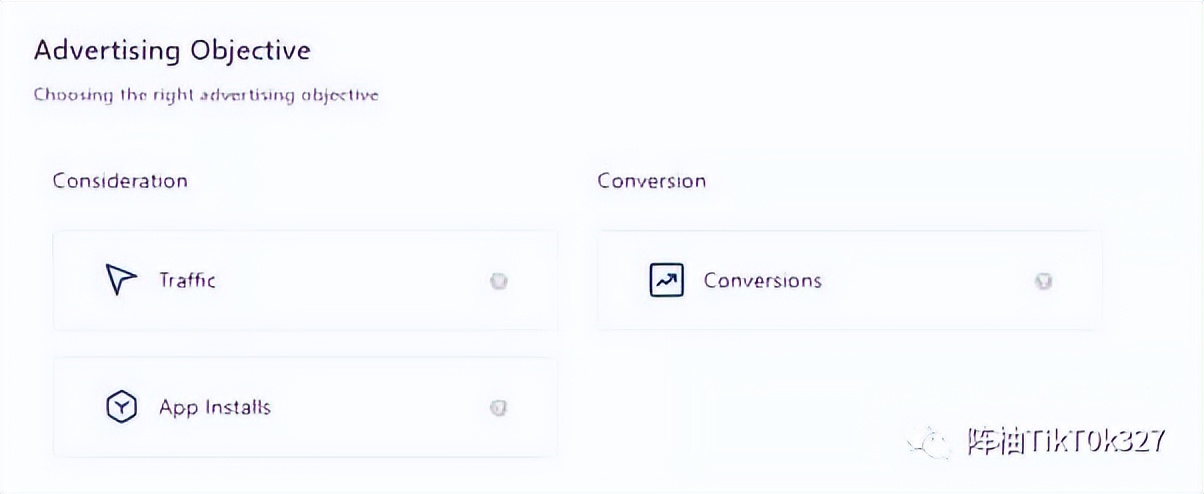Click the "Traffic" label text
1204x494 pixels.
tap(187, 280)
